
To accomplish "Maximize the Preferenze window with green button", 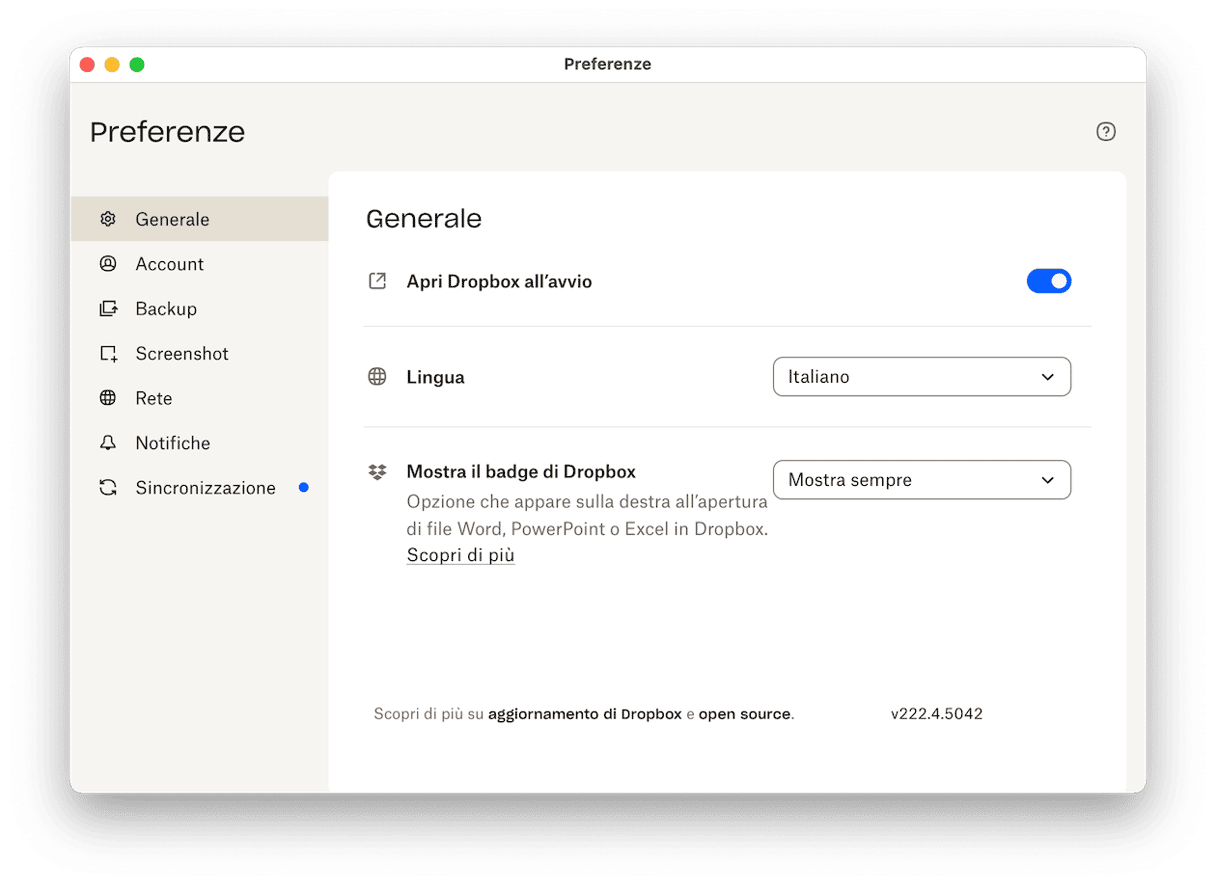I will [137, 64].
